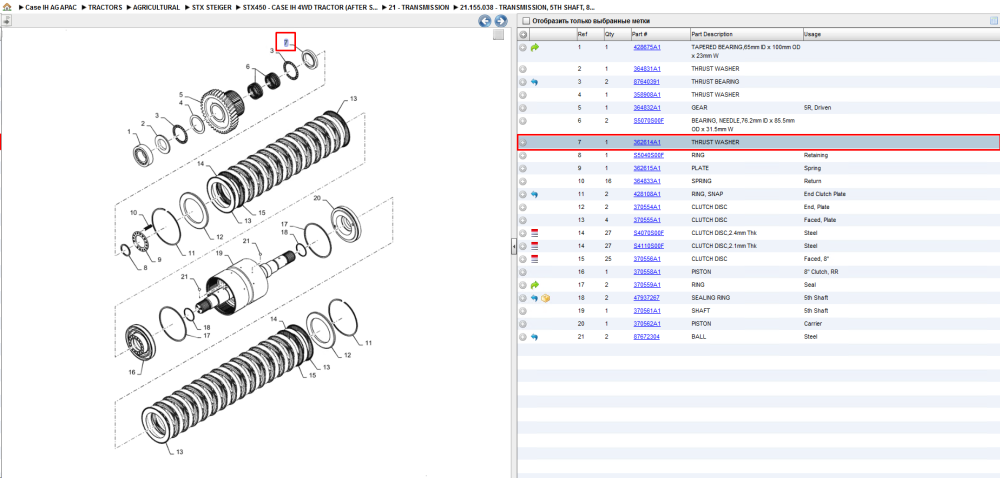1000x478 pixels.
Task: Open notes icon on the 370556A1 row
Action: (534, 259)
